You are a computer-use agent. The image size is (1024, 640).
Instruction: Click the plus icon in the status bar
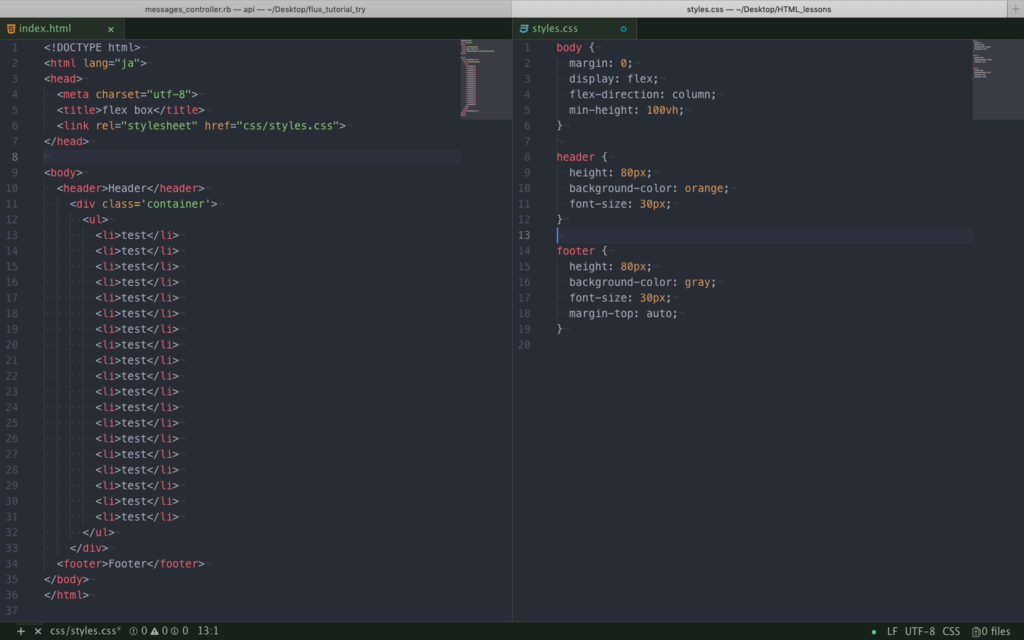tap(21, 631)
